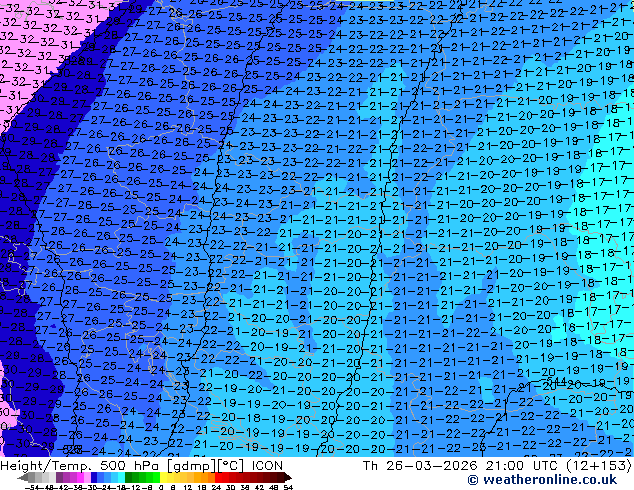Click the grey left arrow end of color scale

22,477
